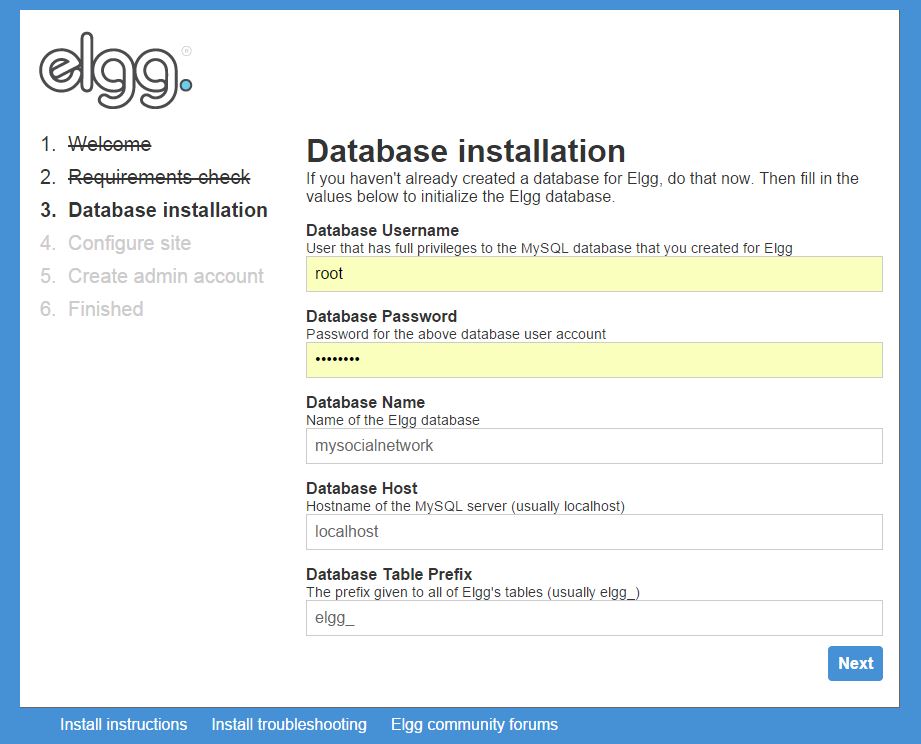
Task: Open the Install instructions link
Action: pyautogui.click(x=123, y=724)
